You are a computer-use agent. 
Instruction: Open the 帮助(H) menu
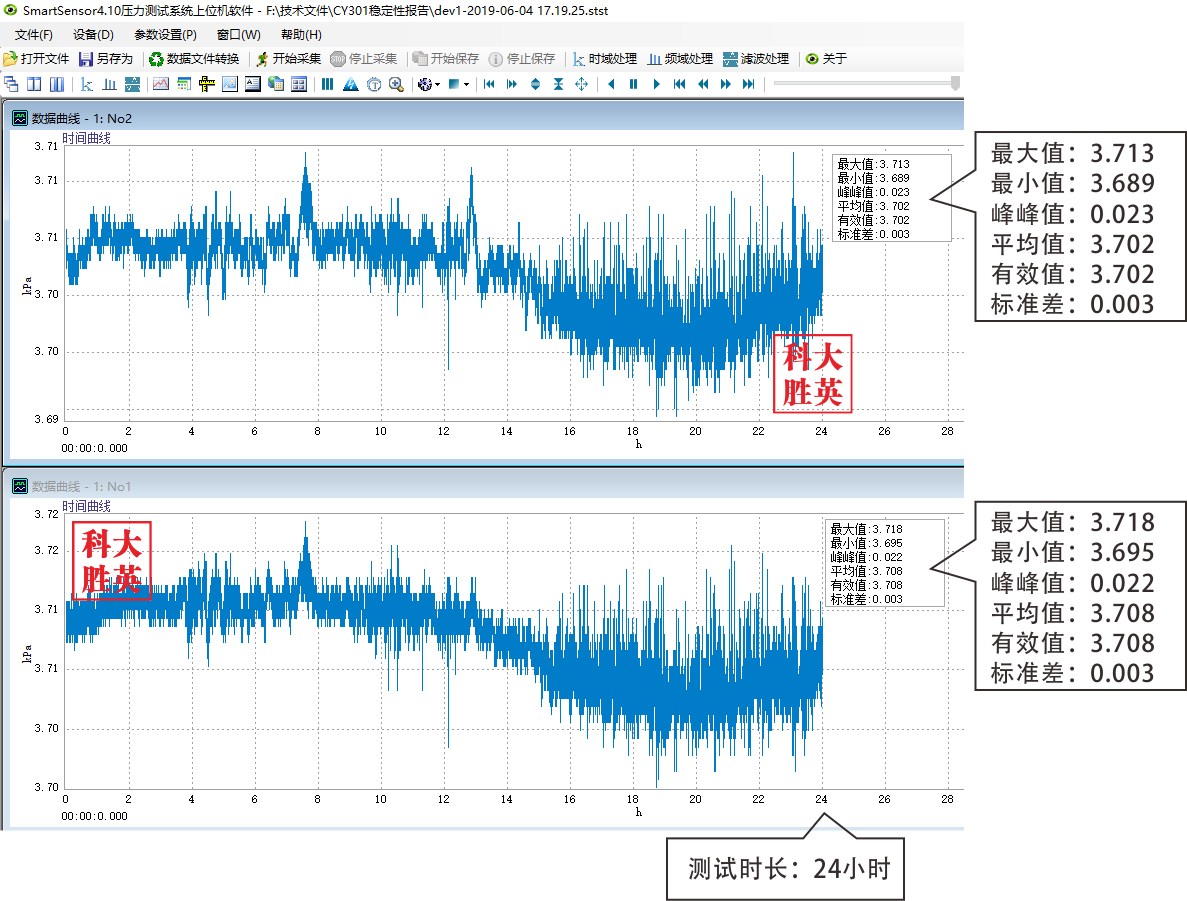(x=301, y=35)
